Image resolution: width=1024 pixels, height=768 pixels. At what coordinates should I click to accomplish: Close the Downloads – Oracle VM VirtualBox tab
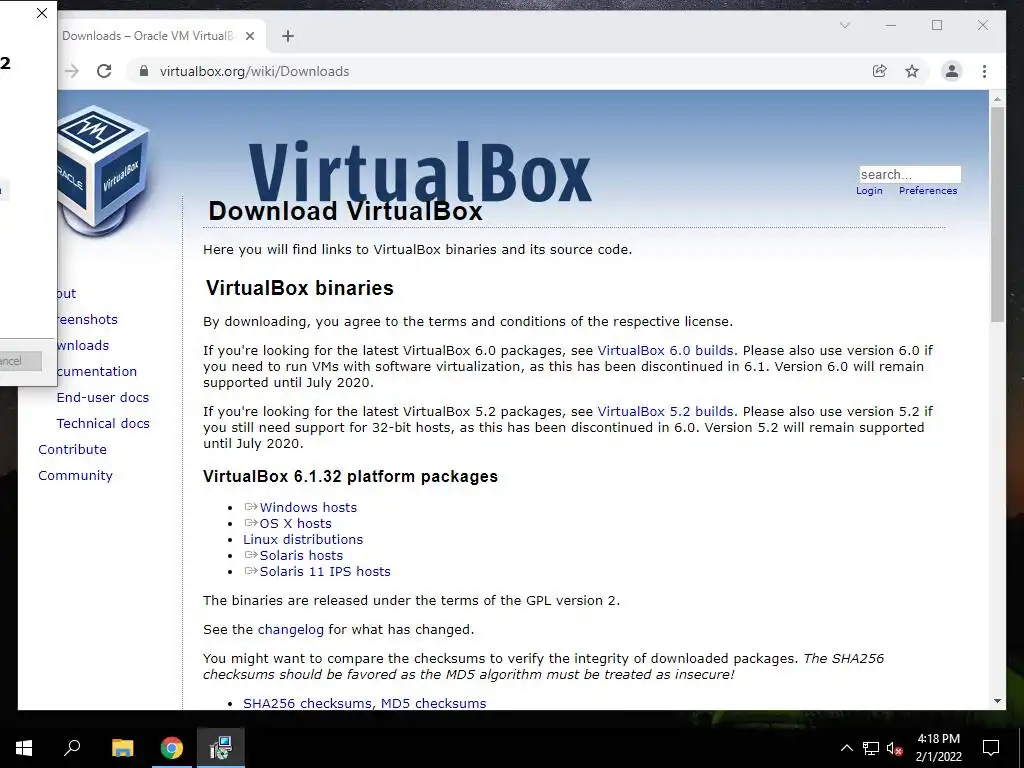(249, 36)
